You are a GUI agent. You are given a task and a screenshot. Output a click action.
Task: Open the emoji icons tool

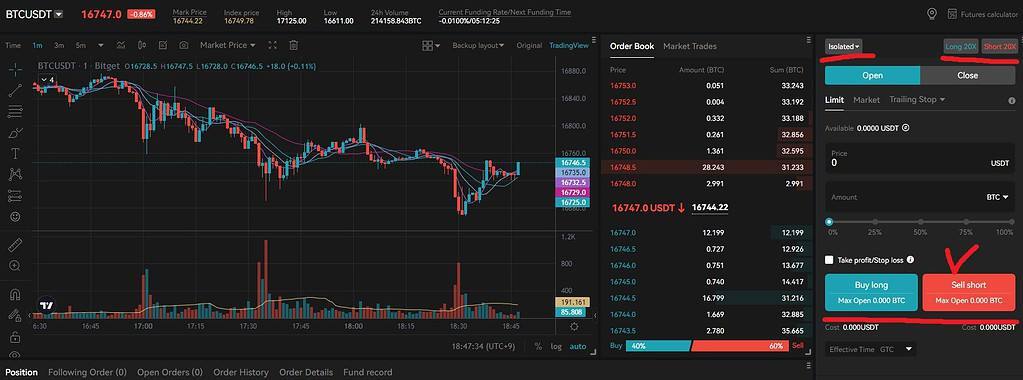[15, 216]
